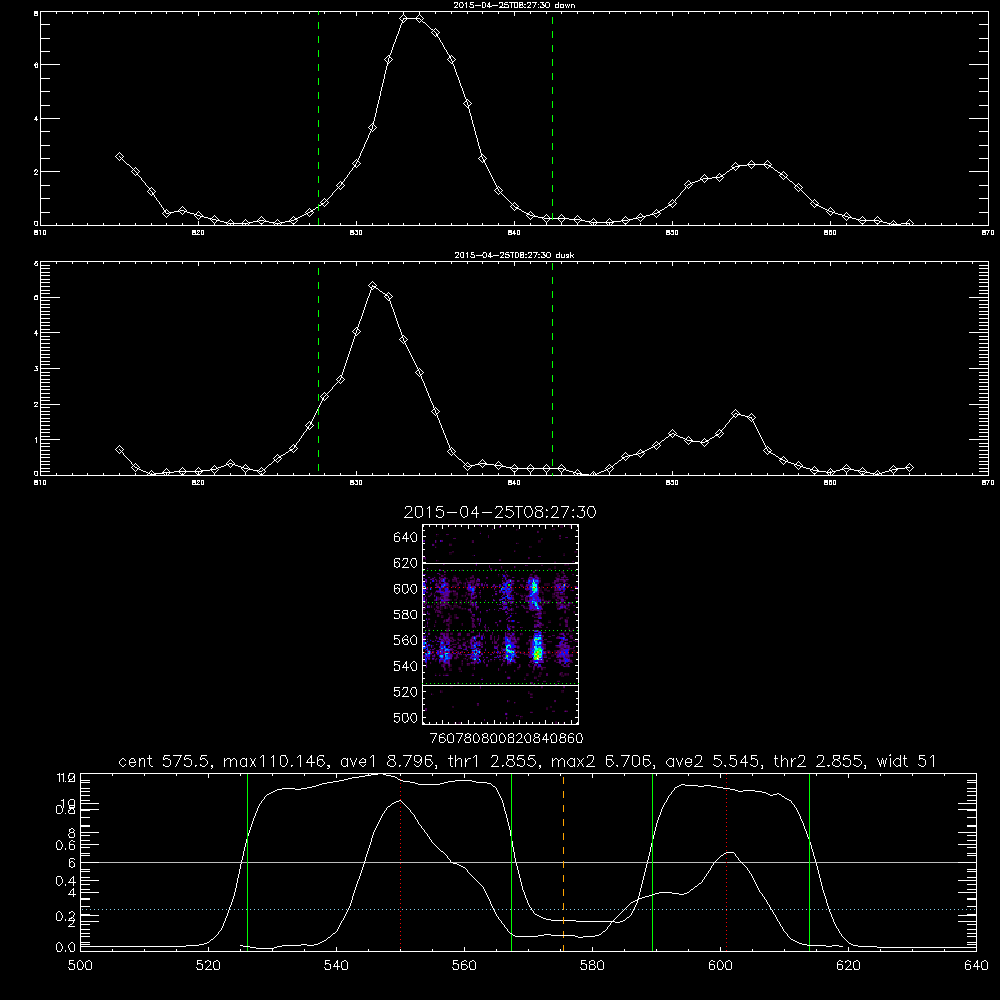Select the green boundary line near 567 in profile plot
This screenshot has width=1000, height=1000.
tap(511, 861)
